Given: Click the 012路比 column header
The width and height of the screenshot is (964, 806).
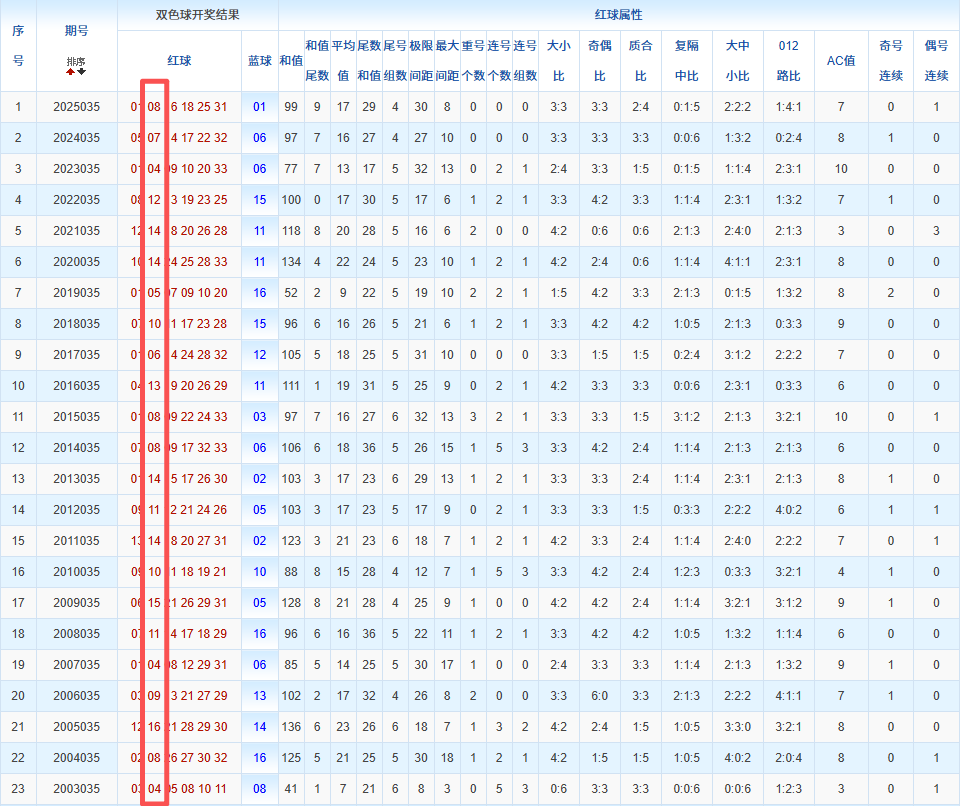Looking at the screenshot, I should click(788, 61).
